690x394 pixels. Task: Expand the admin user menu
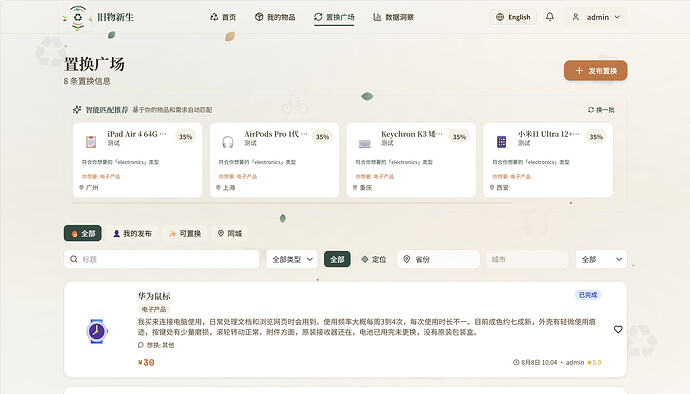coord(596,17)
